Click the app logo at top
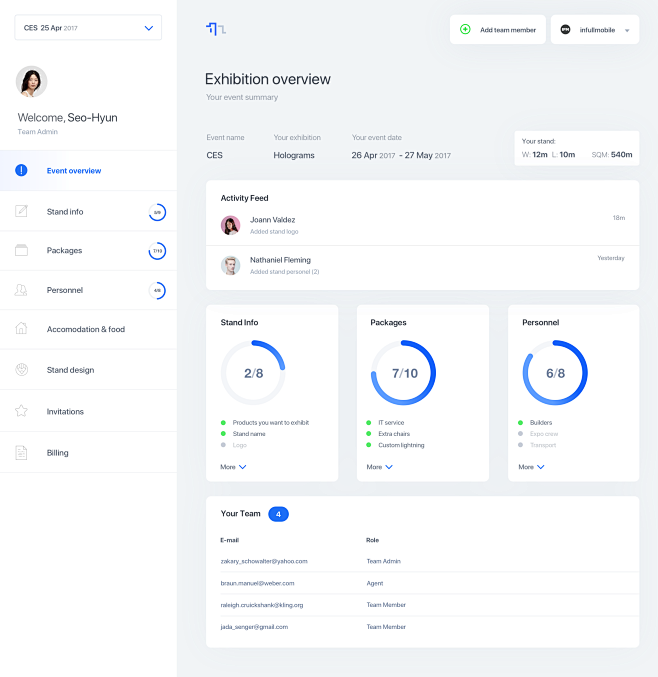The width and height of the screenshot is (658, 677). click(215, 29)
